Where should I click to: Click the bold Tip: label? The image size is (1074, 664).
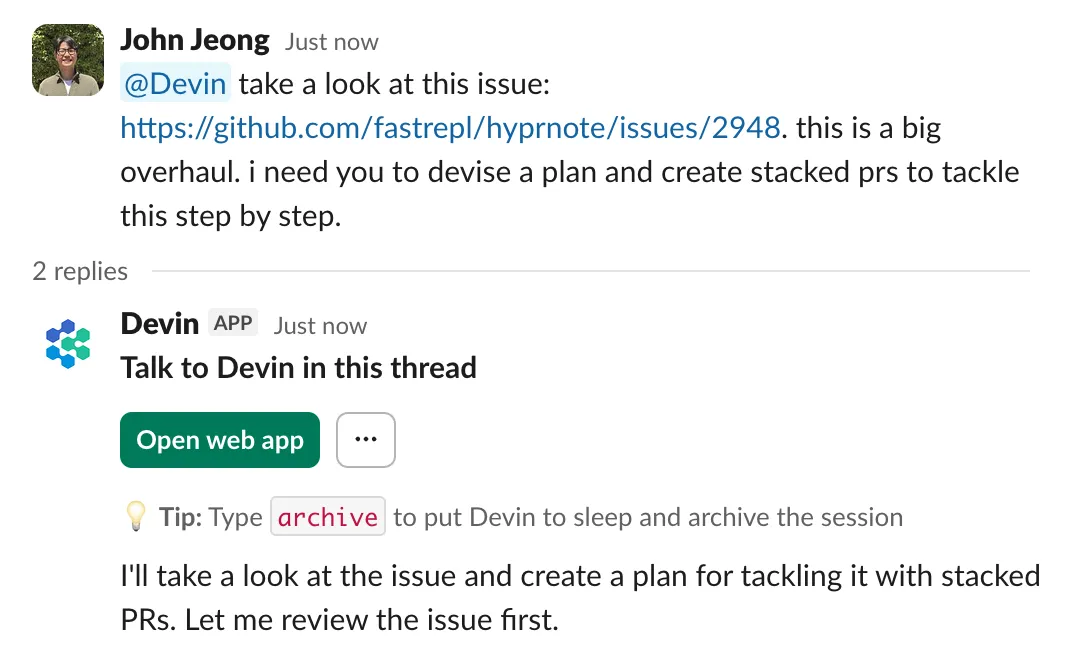point(180,517)
